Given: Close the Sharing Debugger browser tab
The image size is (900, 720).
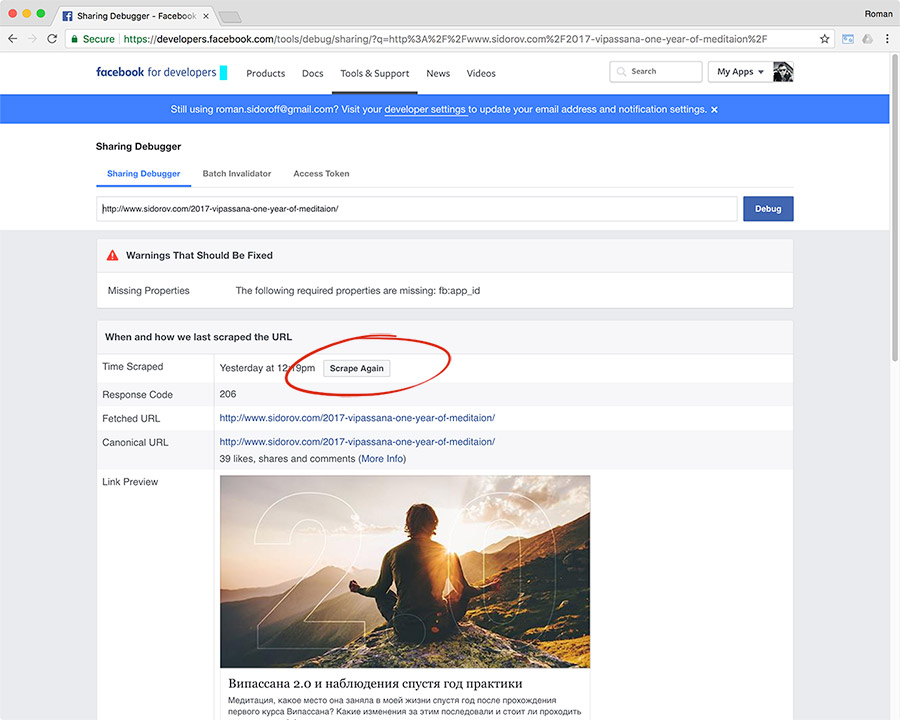Looking at the screenshot, I should pyautogui.click(x=205, y=16).
